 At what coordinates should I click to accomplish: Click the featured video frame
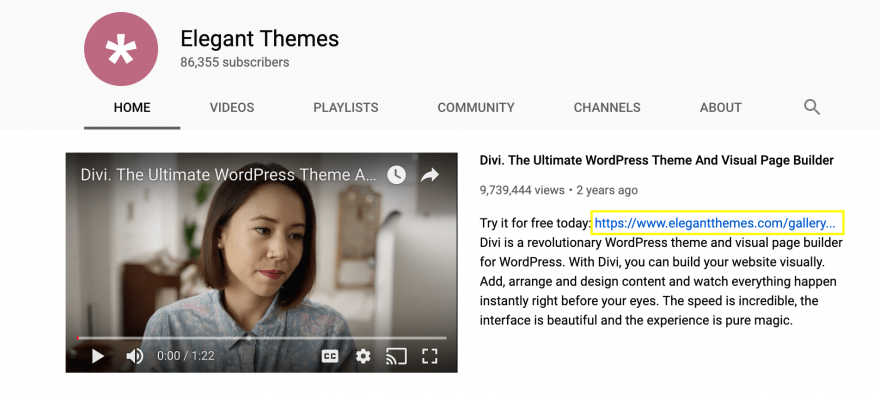tap(262, 262)
